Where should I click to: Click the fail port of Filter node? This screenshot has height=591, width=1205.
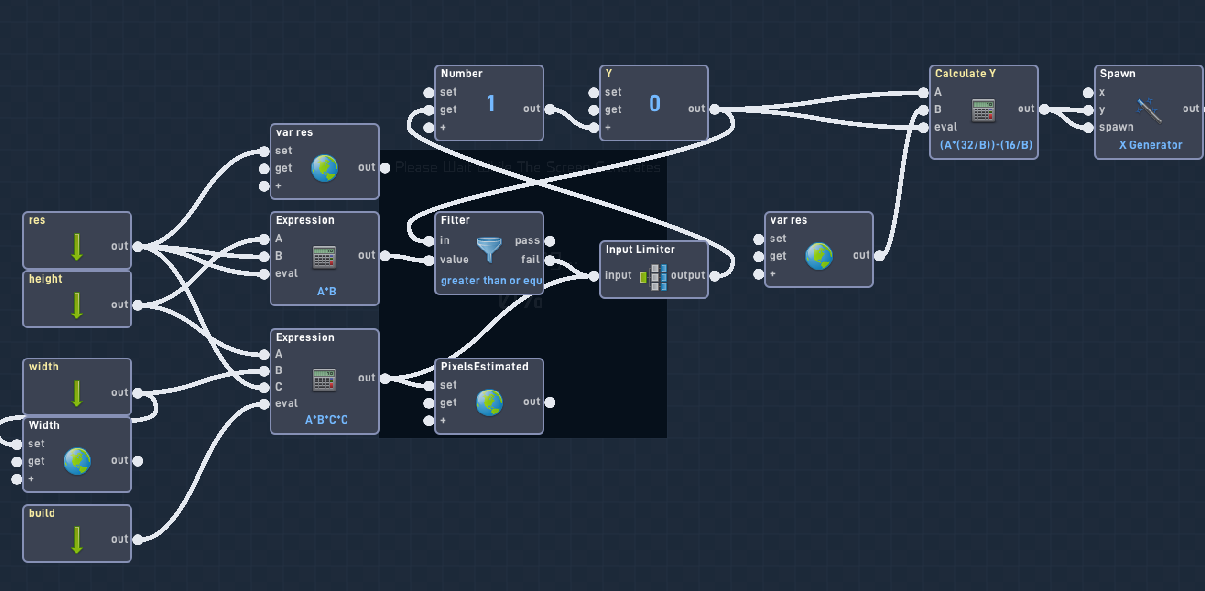[549, 259]
